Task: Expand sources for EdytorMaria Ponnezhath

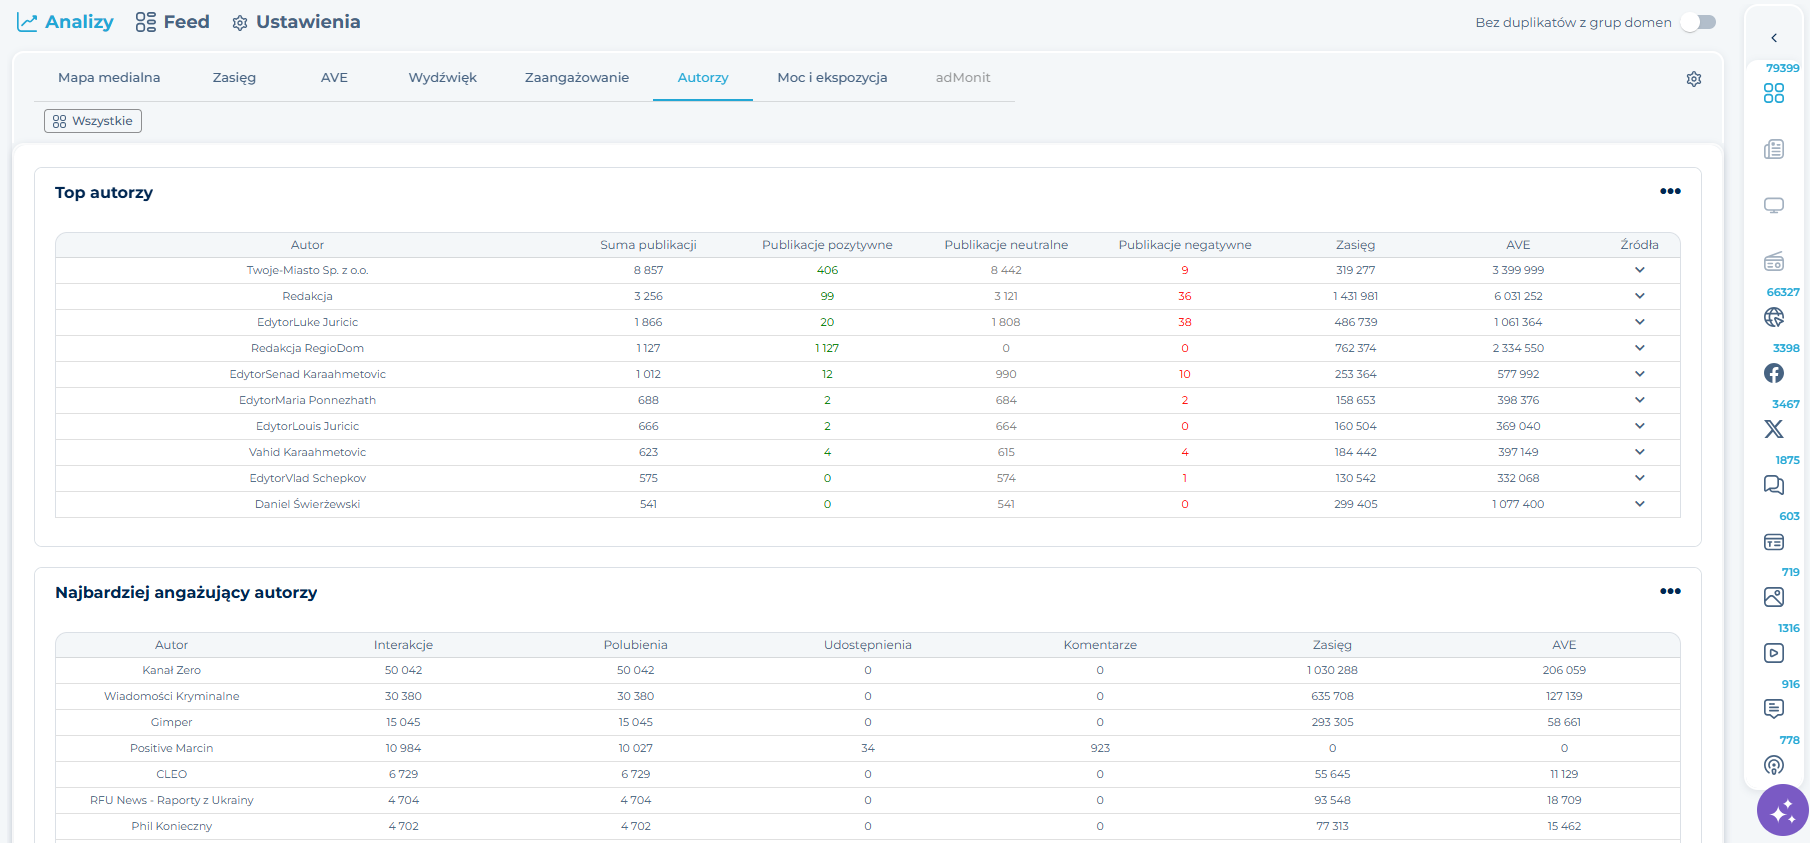Action: (x=1640, y=400)
